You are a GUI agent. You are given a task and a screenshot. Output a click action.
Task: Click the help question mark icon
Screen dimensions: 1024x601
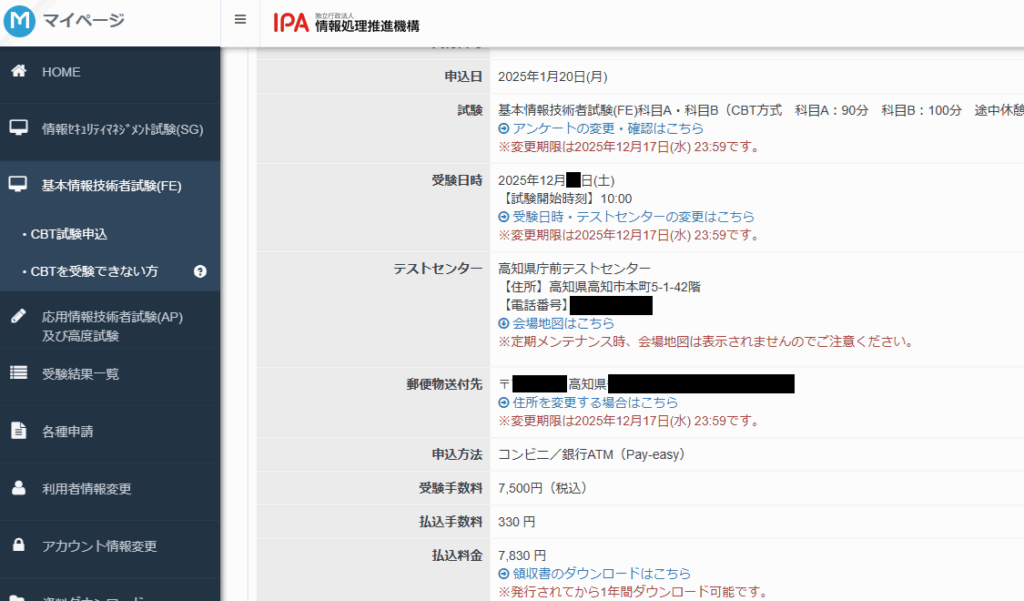point(200,271)
